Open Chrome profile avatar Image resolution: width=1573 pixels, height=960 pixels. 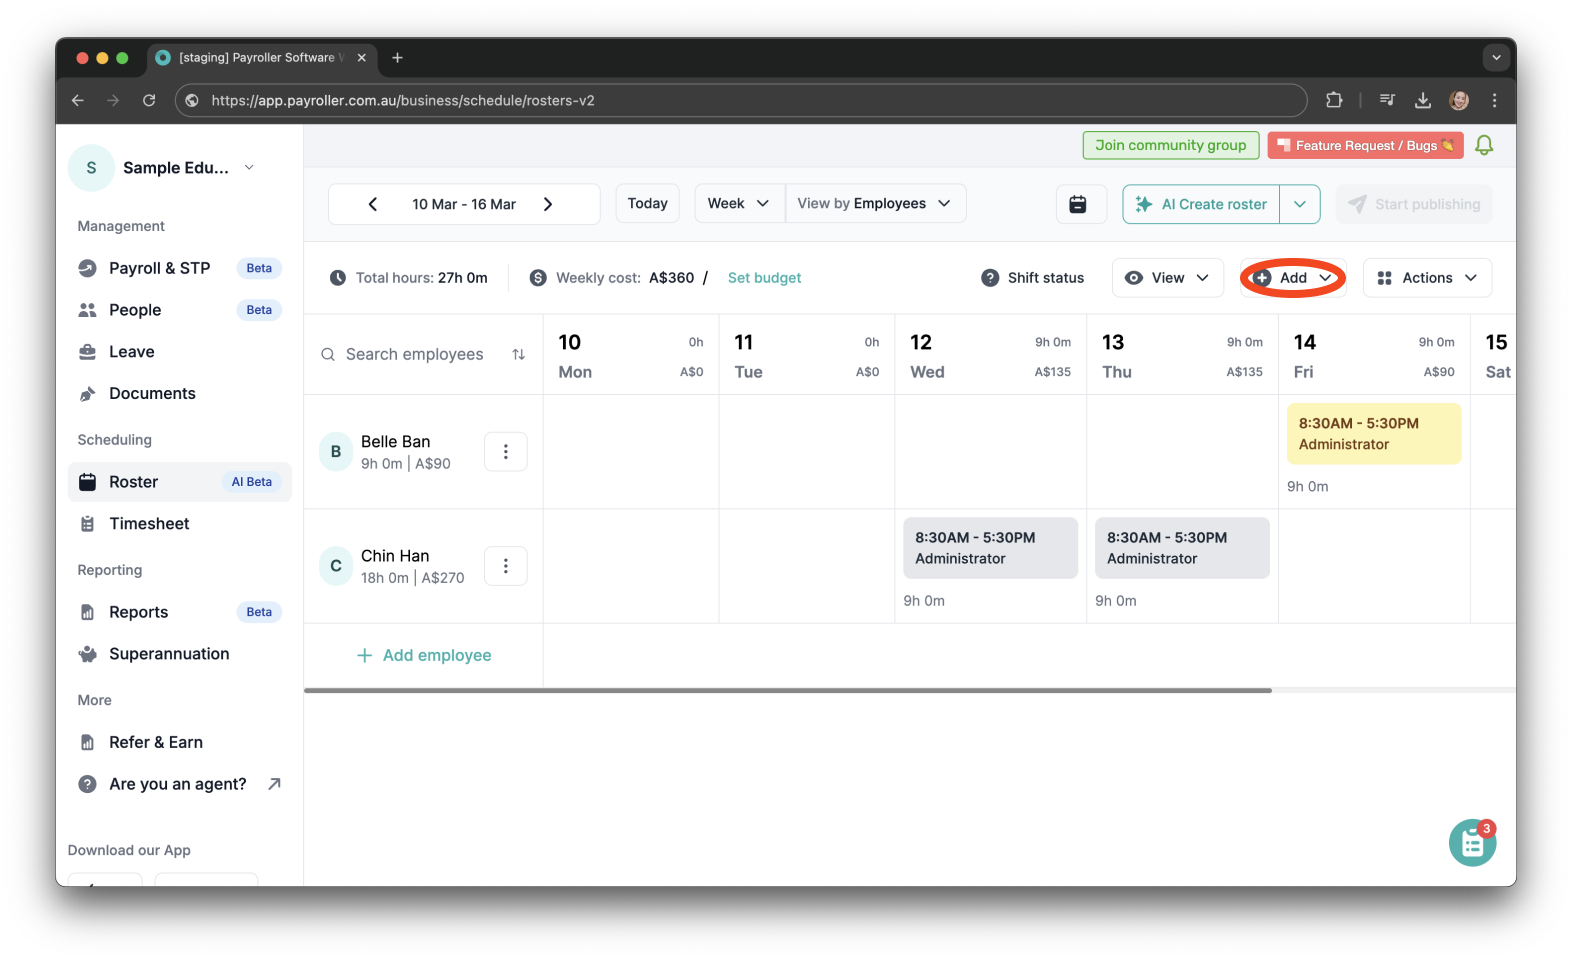point(1459,100)
